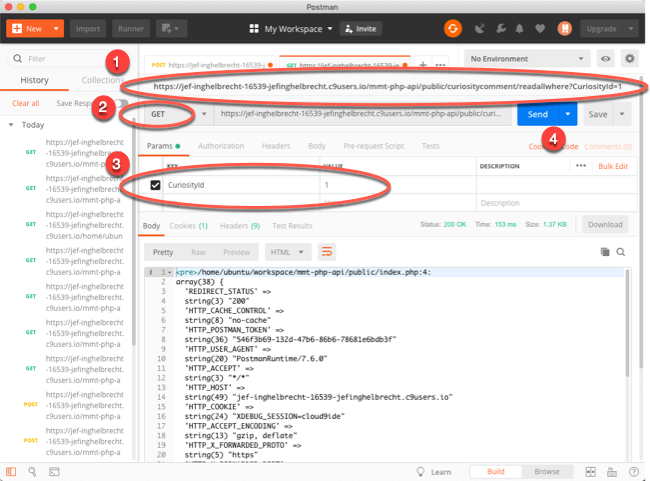Open the Headers request tab
The height and width of the screenshot is (481, 650).
(x=276, y=146)
